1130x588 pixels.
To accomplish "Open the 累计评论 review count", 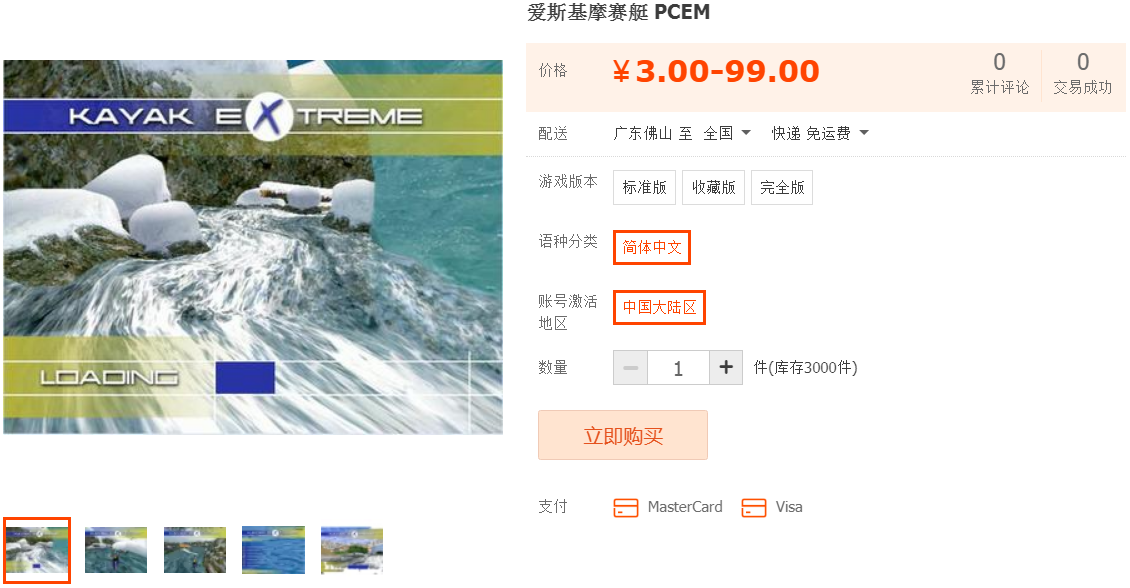I will 999,73.
